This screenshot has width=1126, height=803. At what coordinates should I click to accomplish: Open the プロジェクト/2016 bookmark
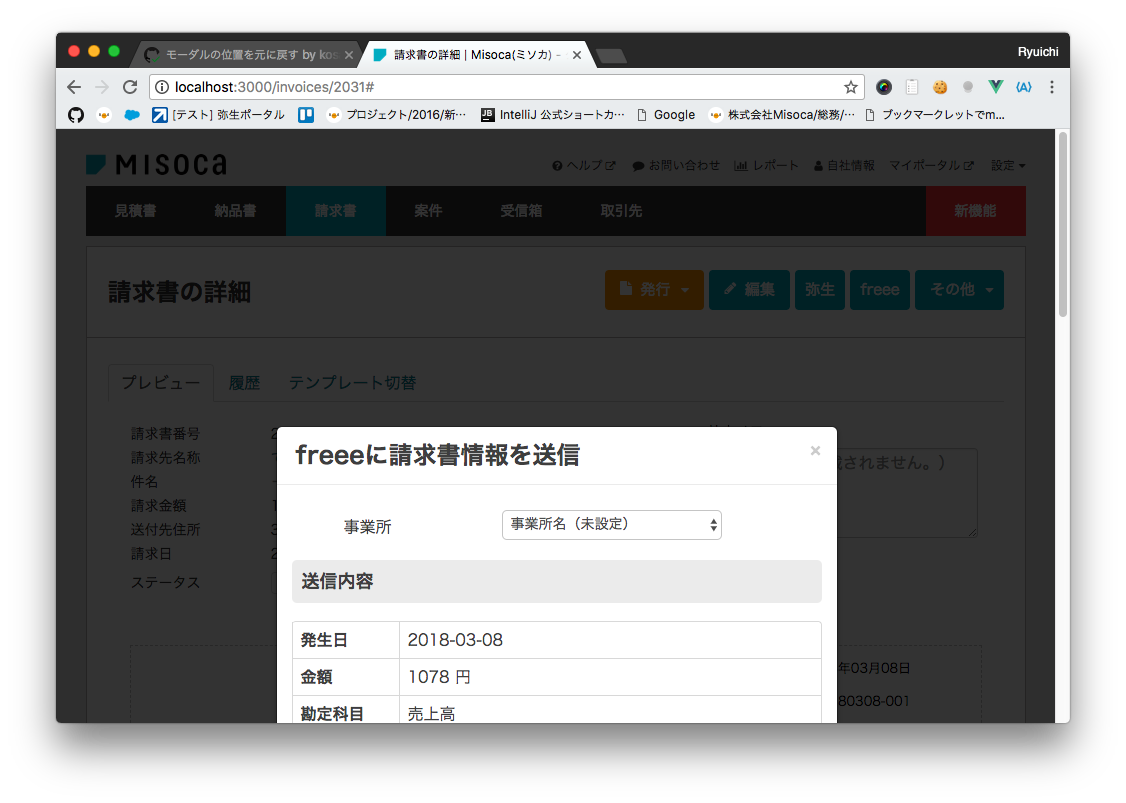(x=396, y=115)
